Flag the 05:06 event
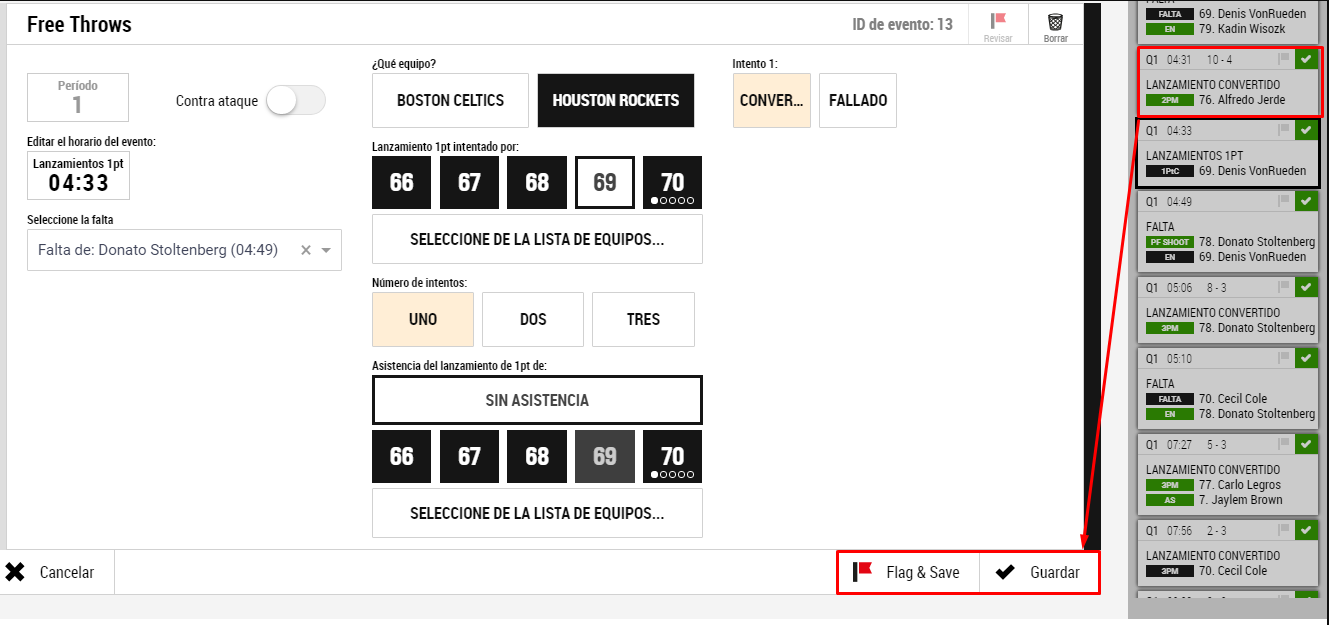This screenshot has height=625, width=1329. 1284,287
